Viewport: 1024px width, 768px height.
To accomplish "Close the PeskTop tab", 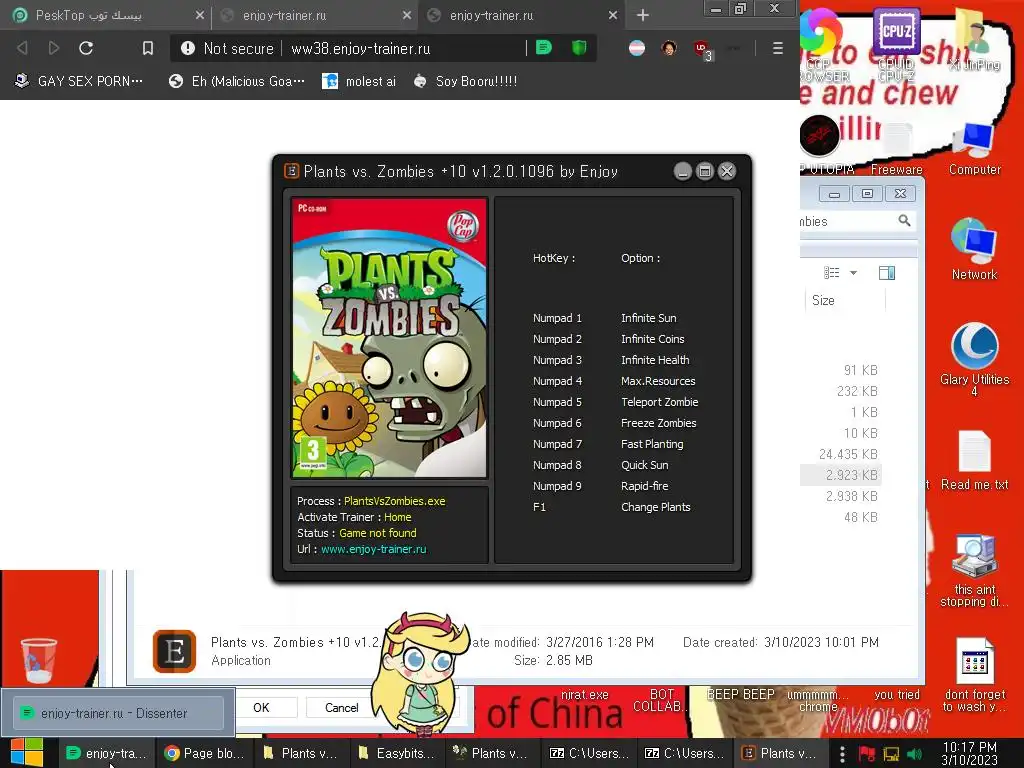I will [x=200, y=15].
